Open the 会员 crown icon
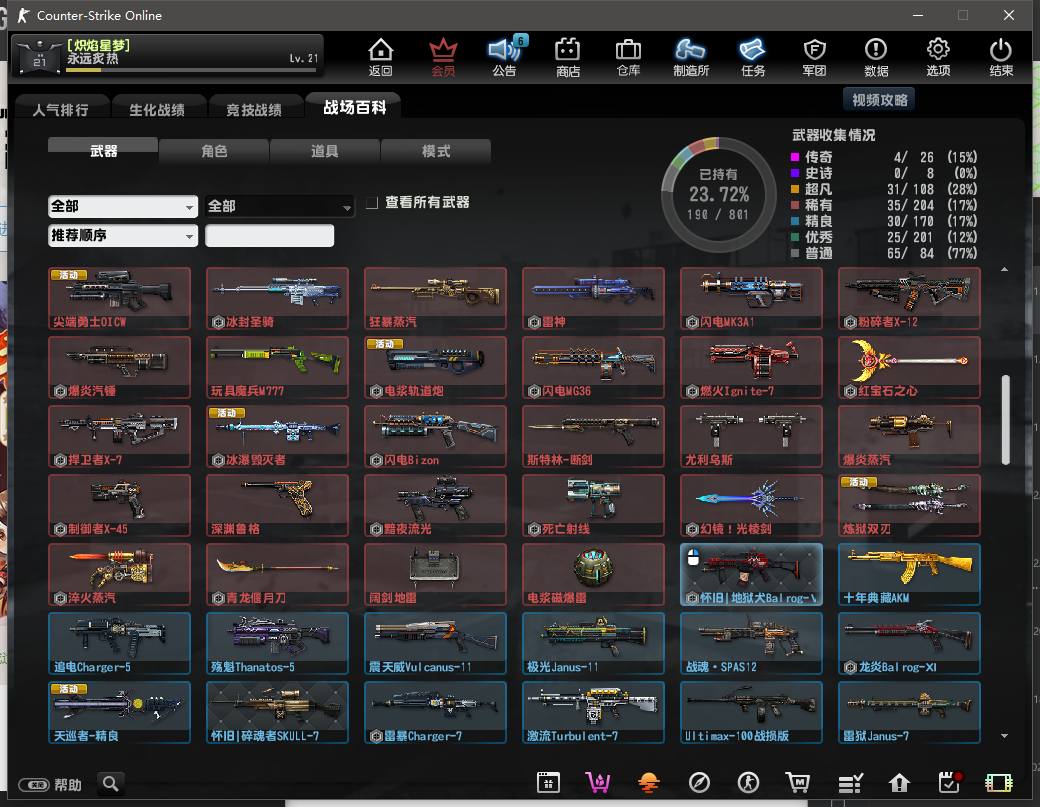This screenshot has height=807, width=1040. pos(442,57)
